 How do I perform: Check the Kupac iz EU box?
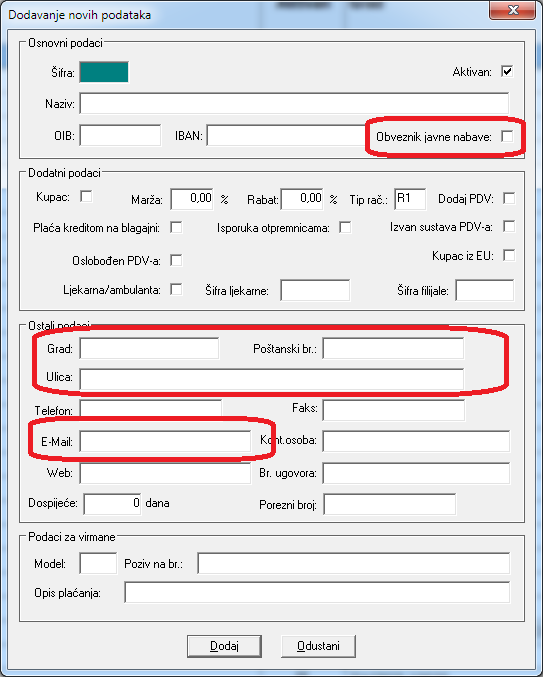click(x=509, y=255)
